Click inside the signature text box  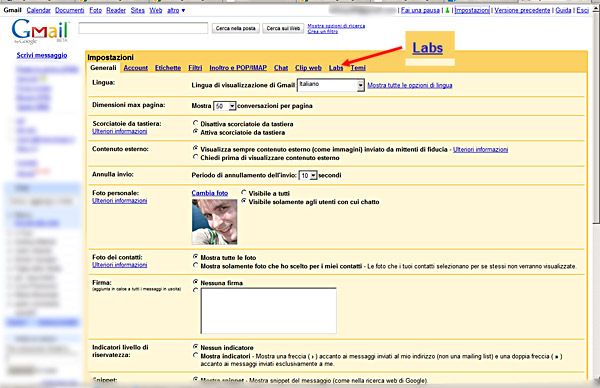click(269, 311)
